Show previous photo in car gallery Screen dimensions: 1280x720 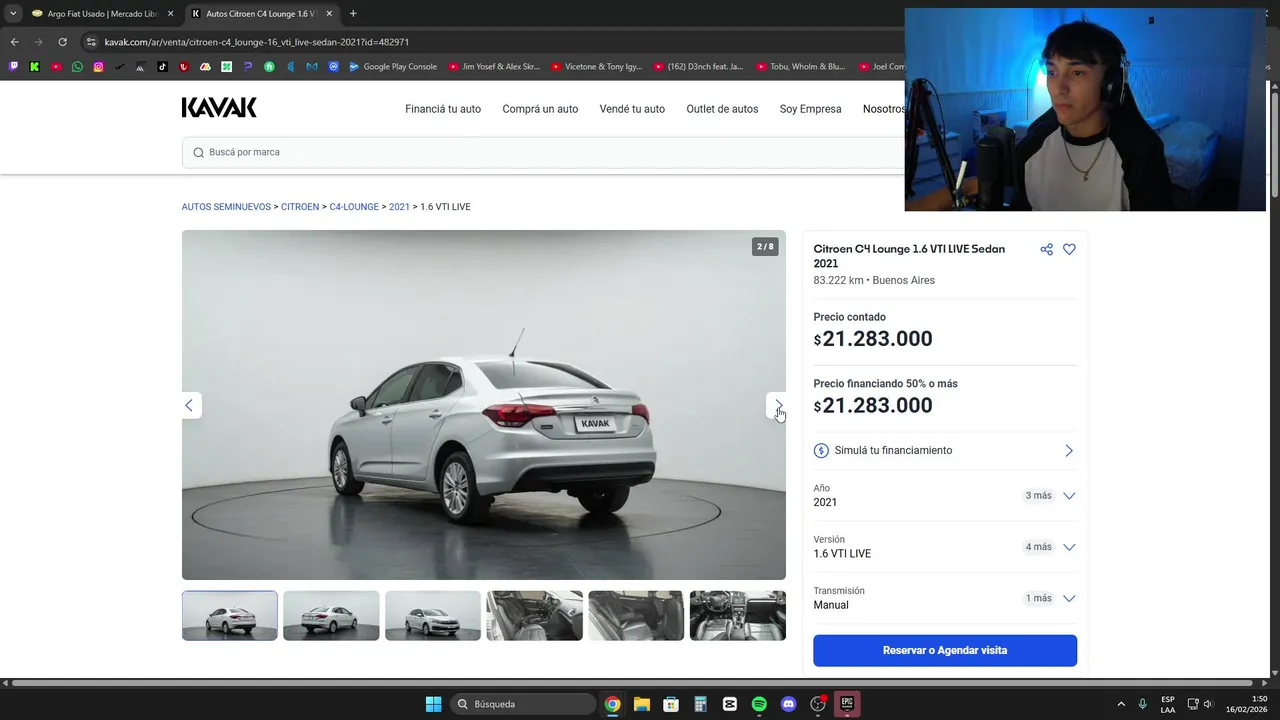pos(190,405)
